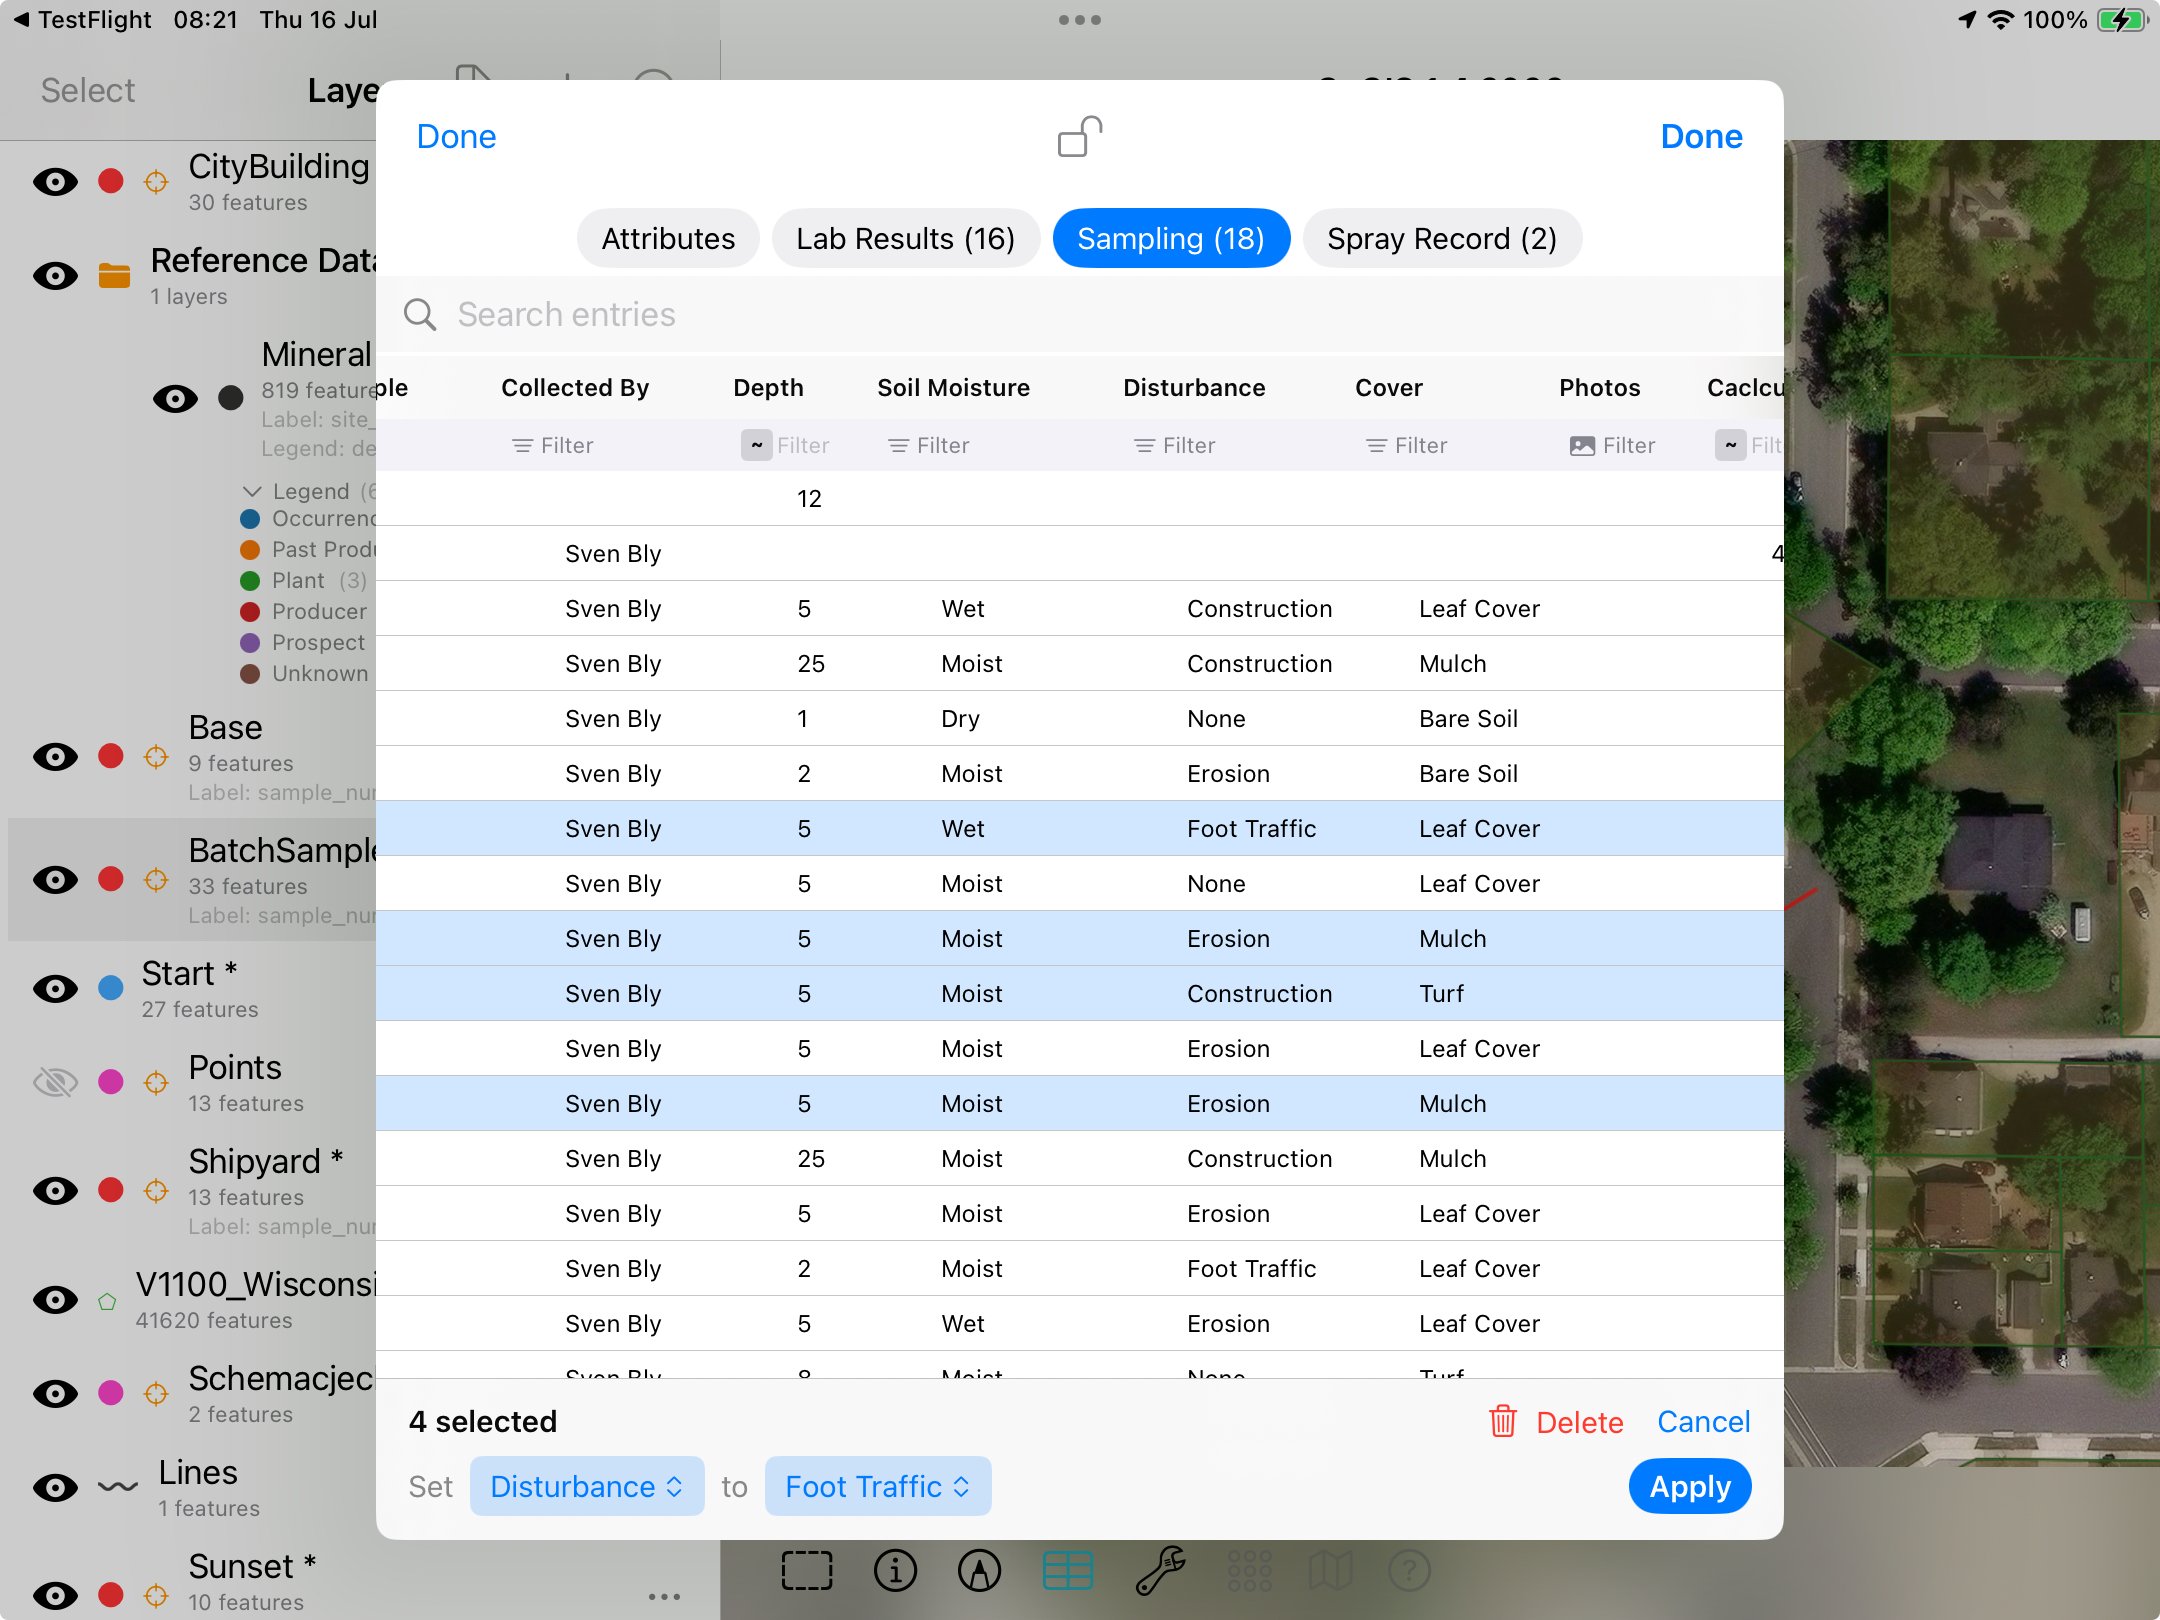Tap the Start layer blue color dot
Viewport: 2160px width, 1620px height.
pos(111,988)
